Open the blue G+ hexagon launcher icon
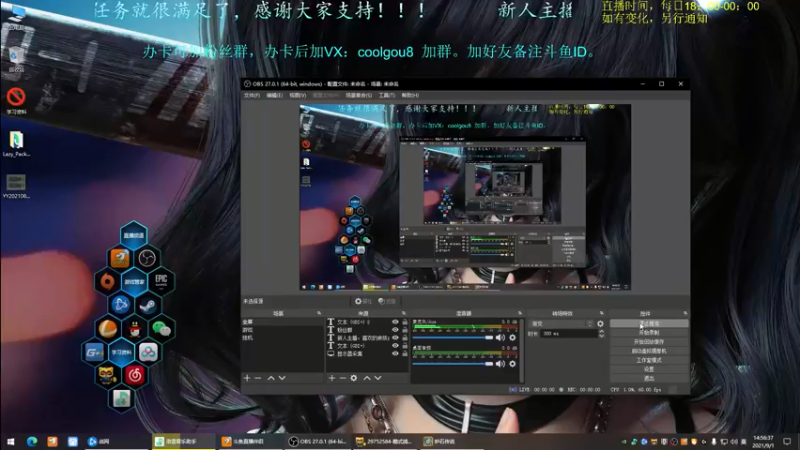The height and width of the screenshot is (450, 800). click(x=94, y=352)
